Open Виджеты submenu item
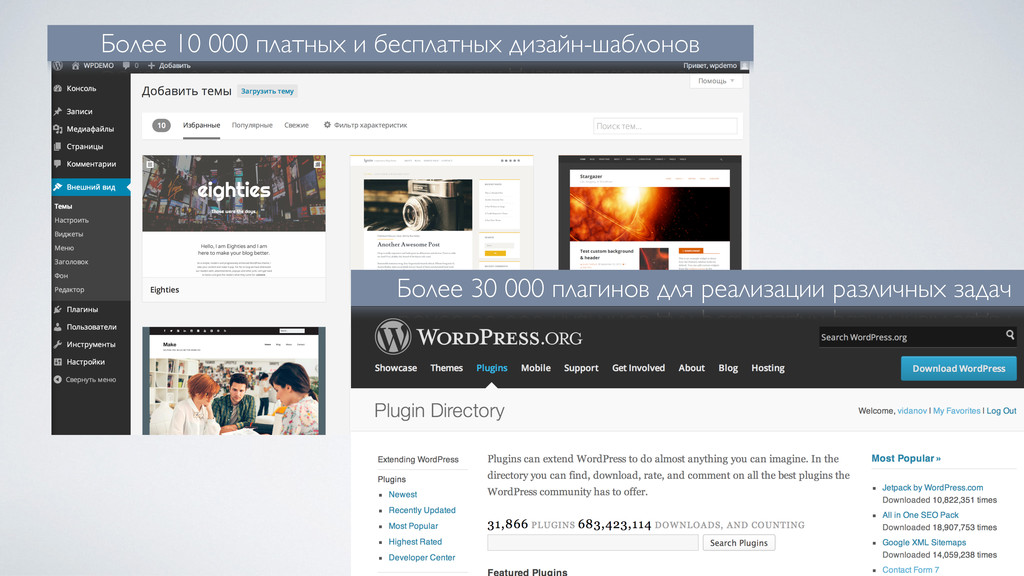The height and width of the screenshot is (576, 1024). point(69,234)
